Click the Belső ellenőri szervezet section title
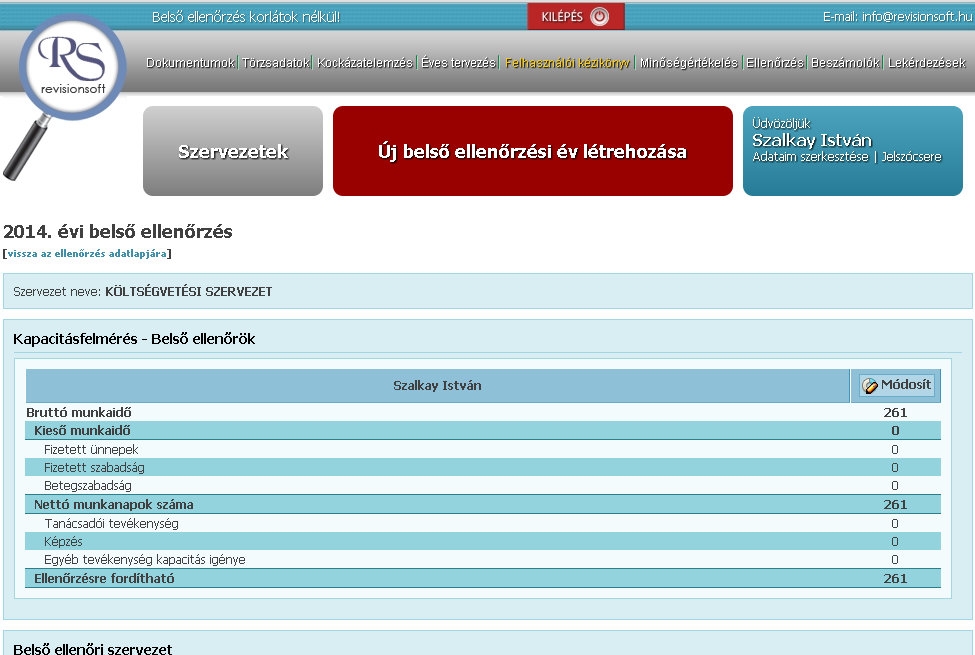The image size is (975, 655). click(x=93, y=649)
